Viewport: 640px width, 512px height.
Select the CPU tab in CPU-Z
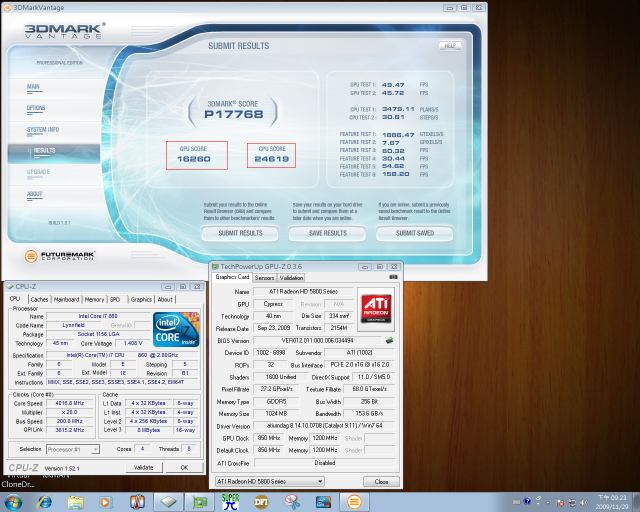click(16, 299)
